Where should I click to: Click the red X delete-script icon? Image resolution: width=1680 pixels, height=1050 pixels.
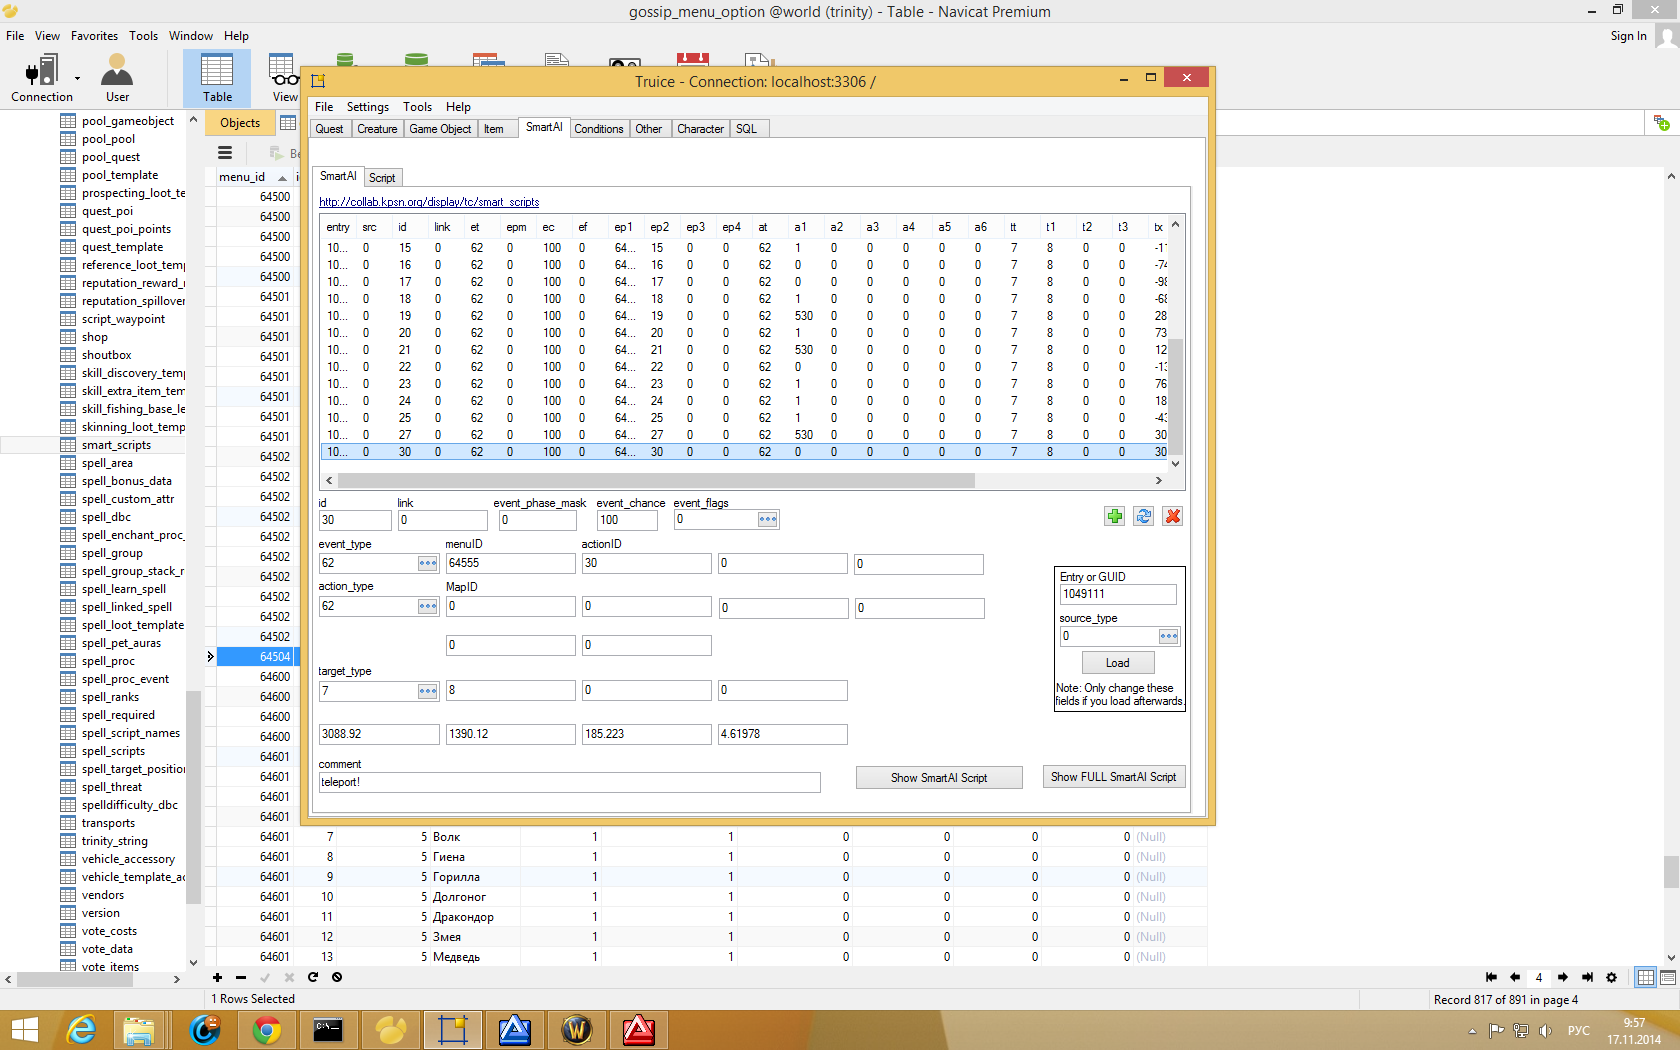[1173, 516]
